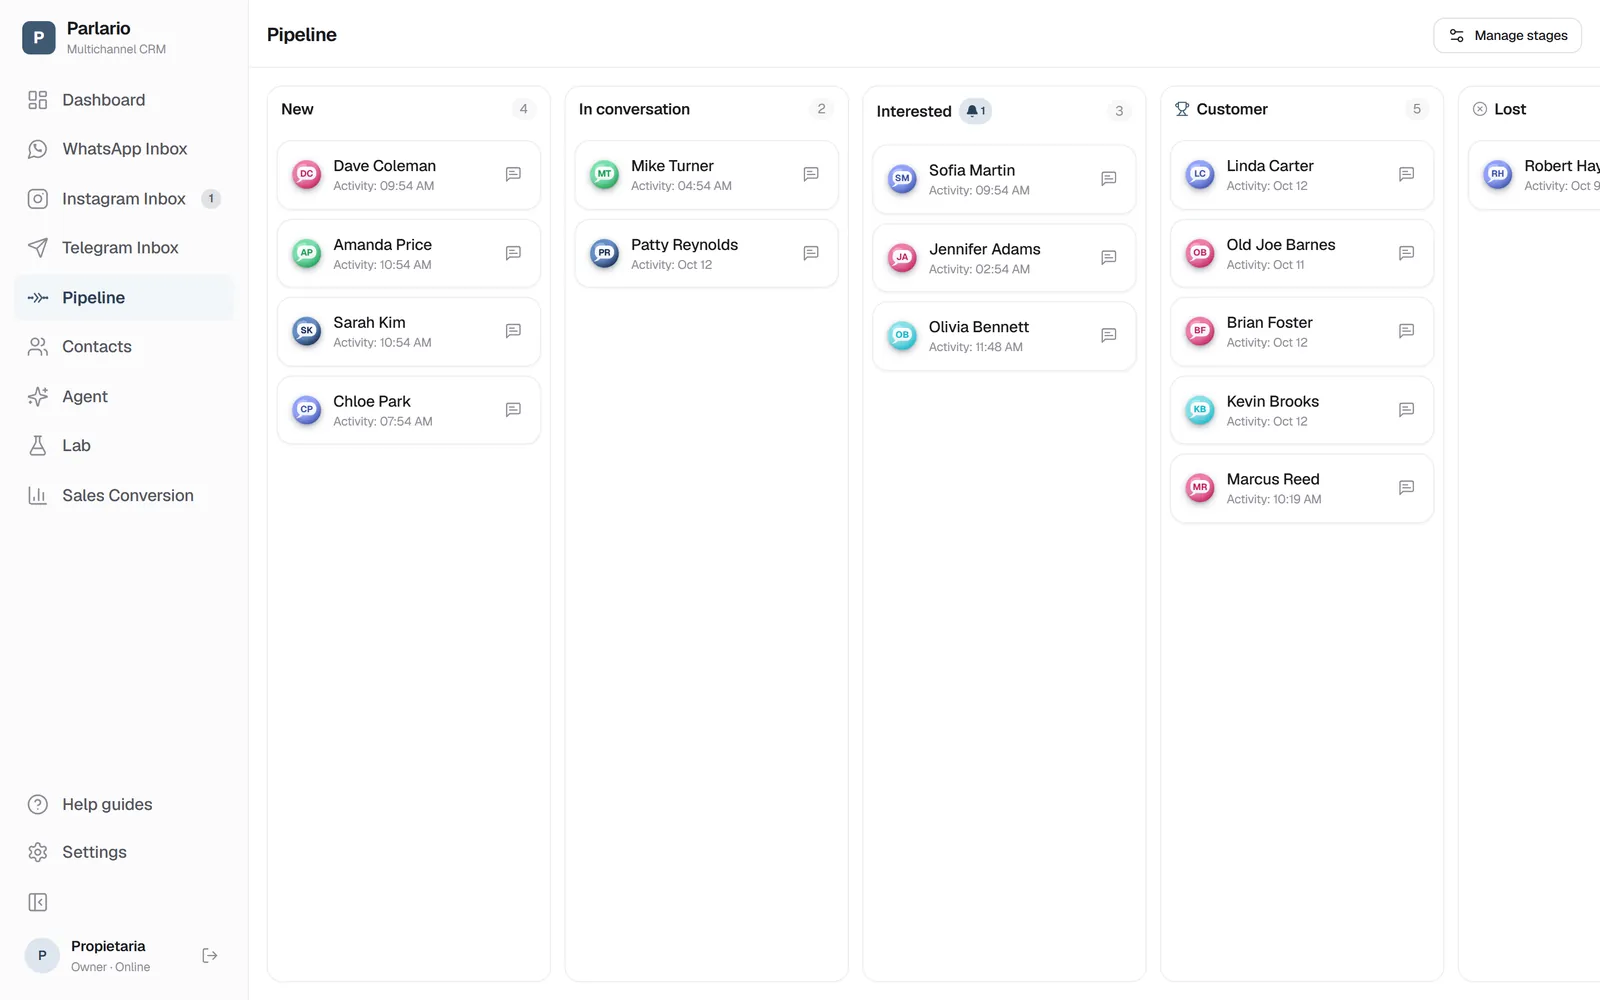The image size is (1600, 1000).
Task: Click the logout icon next to Propietaria
Action: [x=210, y=956]
